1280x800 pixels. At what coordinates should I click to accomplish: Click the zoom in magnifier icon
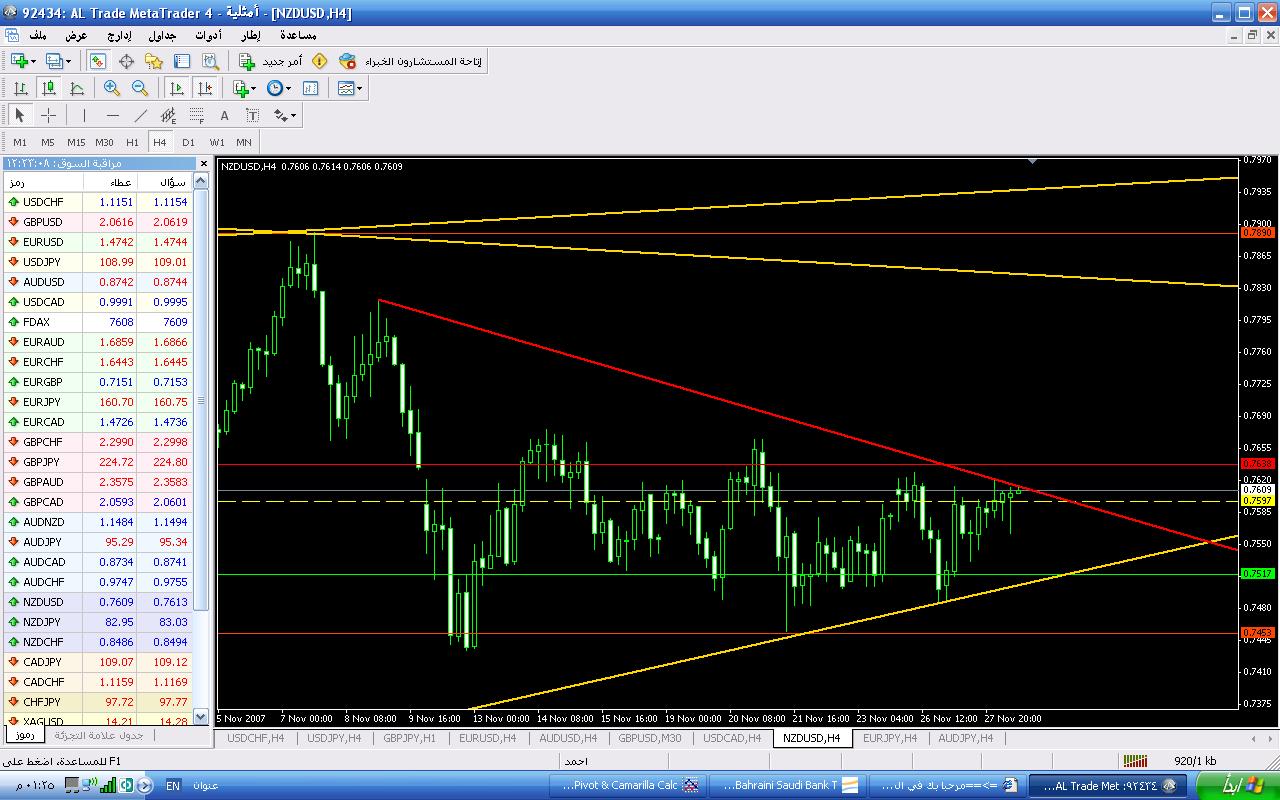pyautogui.click(x=112, y=88)
